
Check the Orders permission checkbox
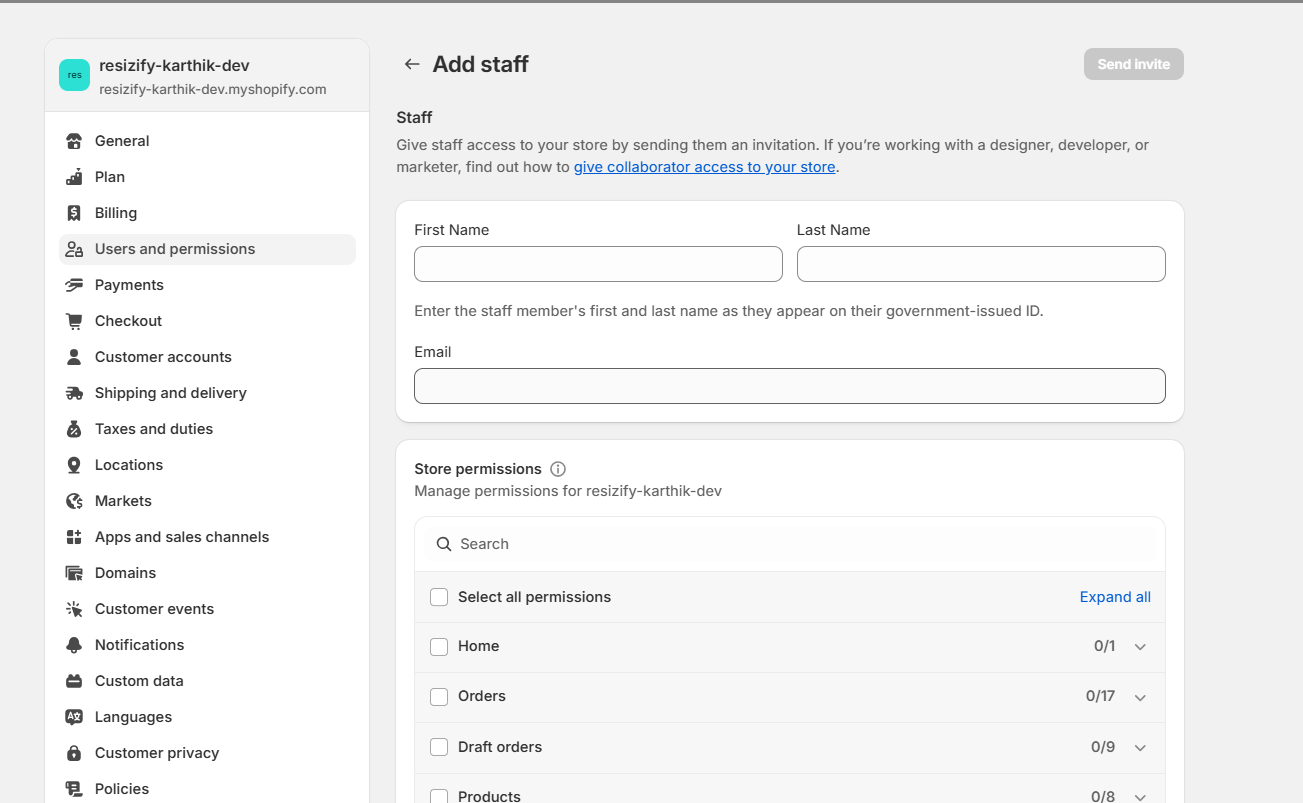pyautogui.click(x=439, y=696)
